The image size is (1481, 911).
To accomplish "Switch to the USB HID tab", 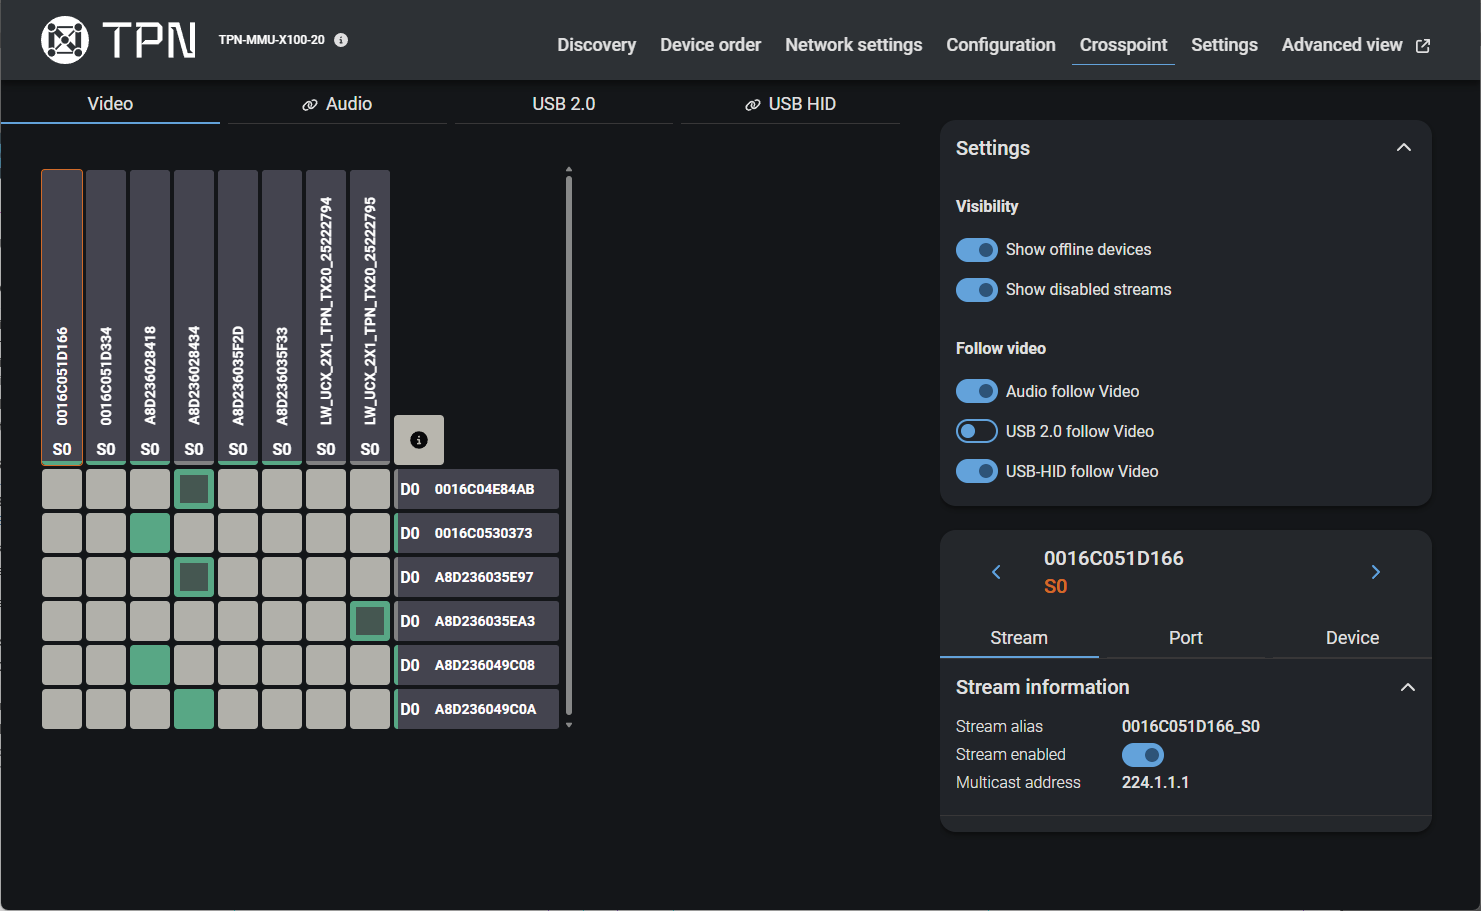I will coord(790,104).
